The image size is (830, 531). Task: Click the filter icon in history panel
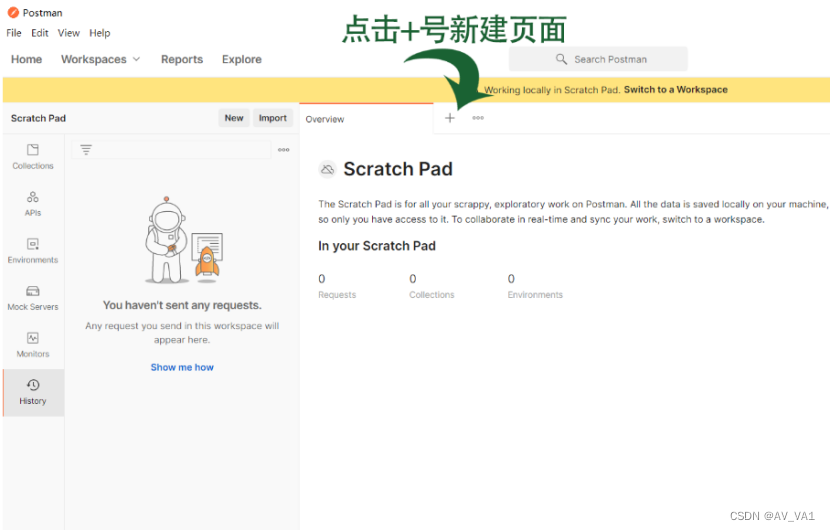(86, 150)
